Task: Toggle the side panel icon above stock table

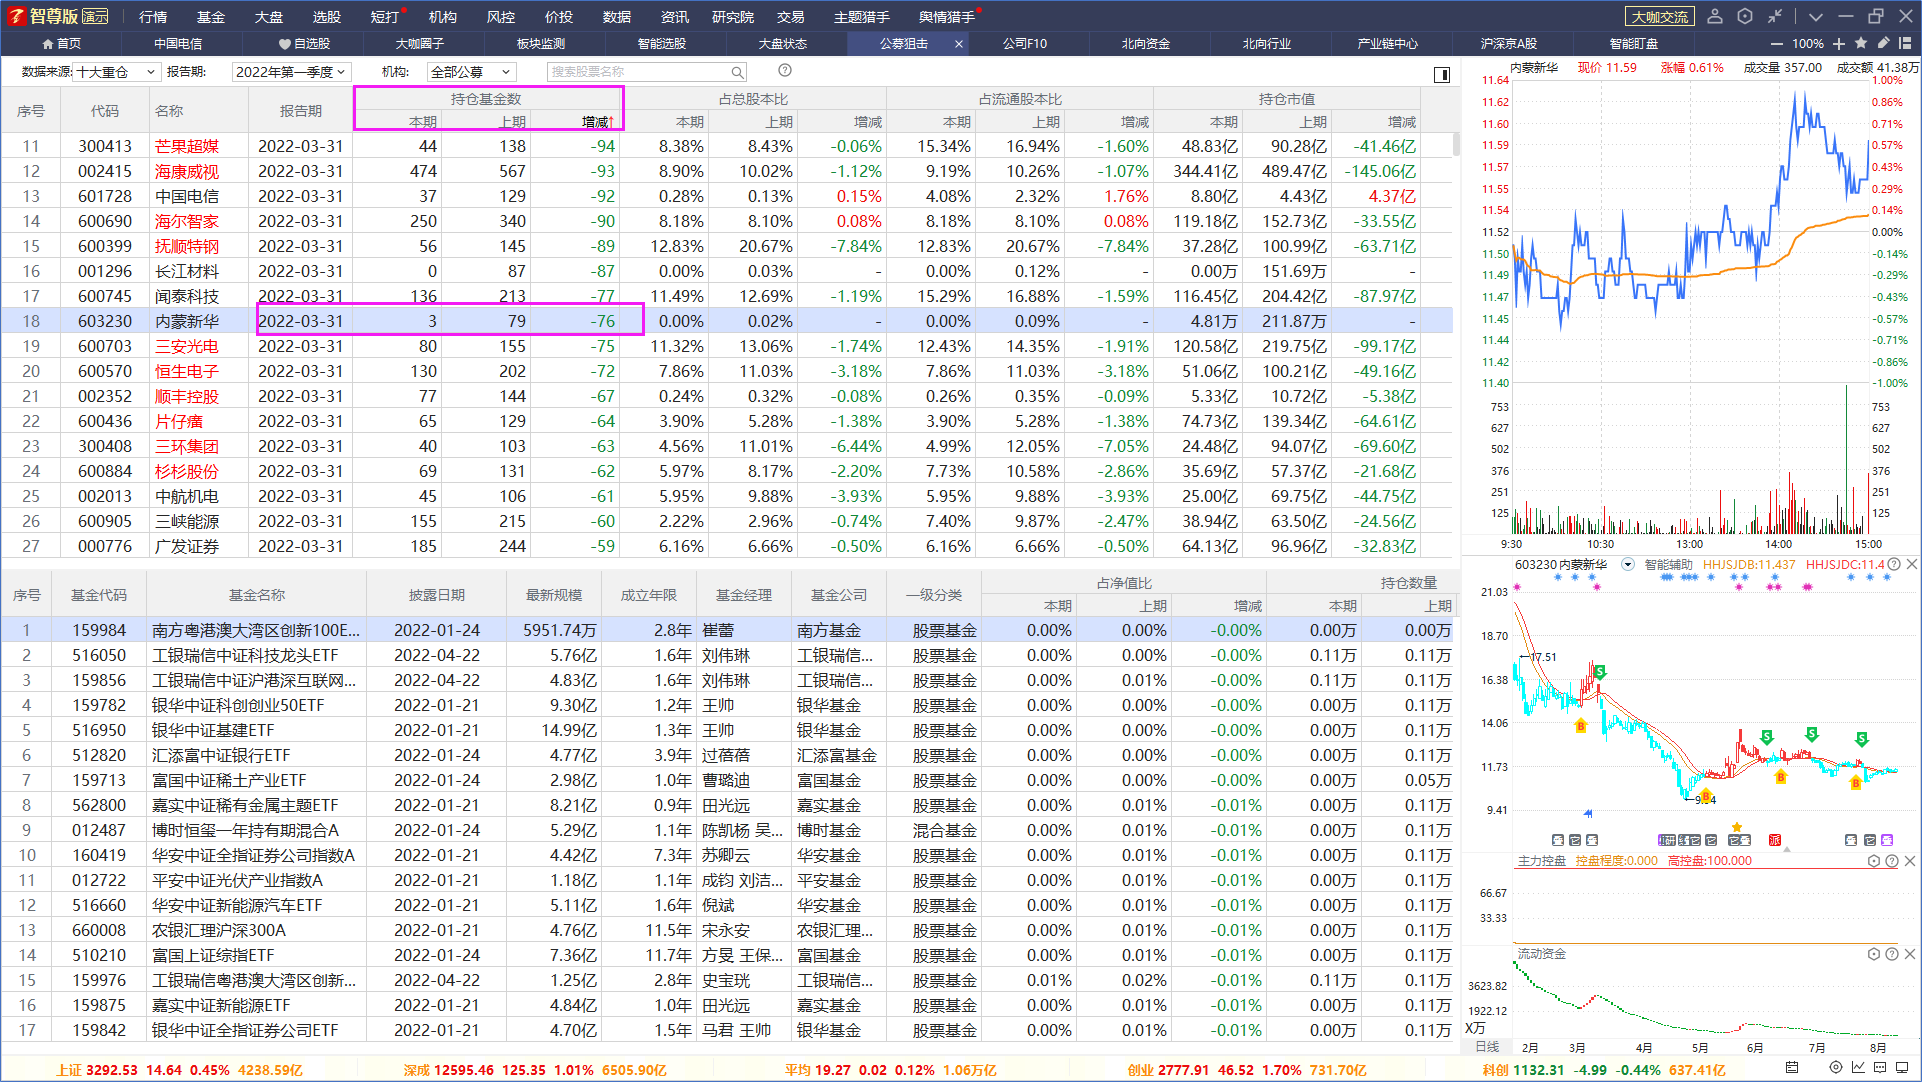Action: pos(1442,74)
